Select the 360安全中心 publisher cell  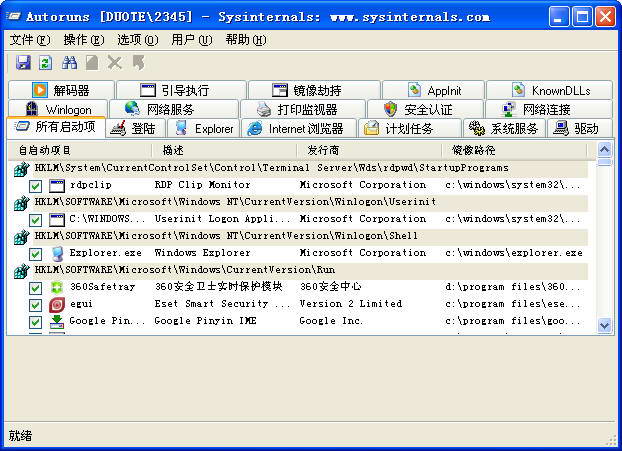click(330, 286)
